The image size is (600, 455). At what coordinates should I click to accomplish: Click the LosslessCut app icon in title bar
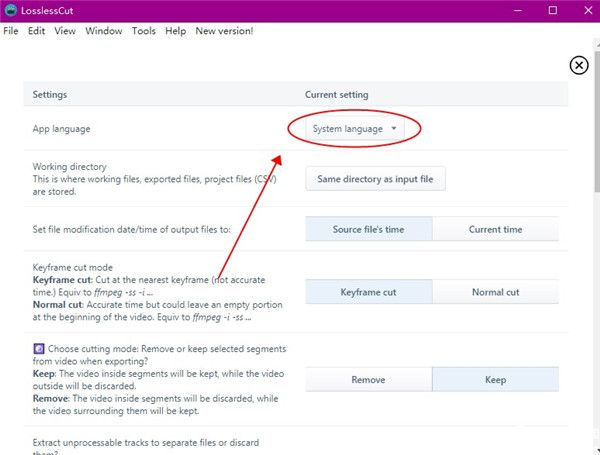[11, 10]
